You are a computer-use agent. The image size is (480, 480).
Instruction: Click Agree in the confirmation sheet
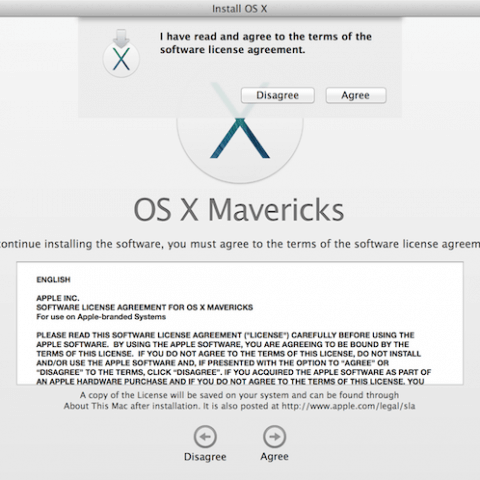[356, 95]
